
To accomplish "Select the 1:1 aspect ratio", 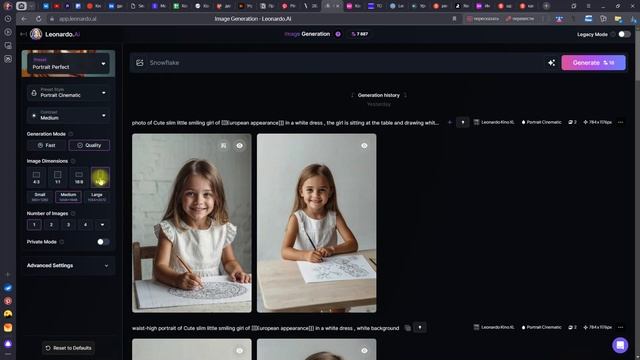I will [x=58, y=177].
